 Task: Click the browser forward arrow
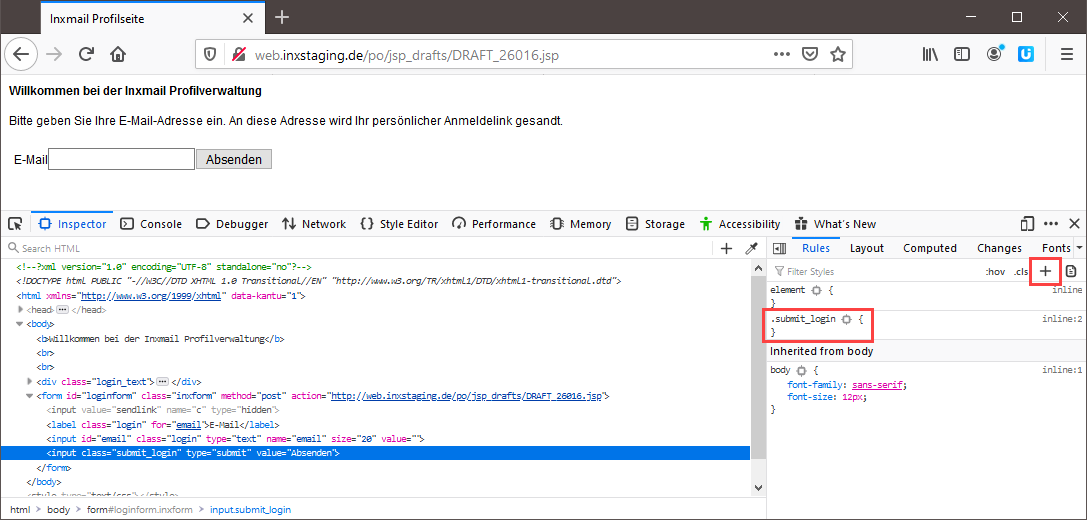[53, 54]
